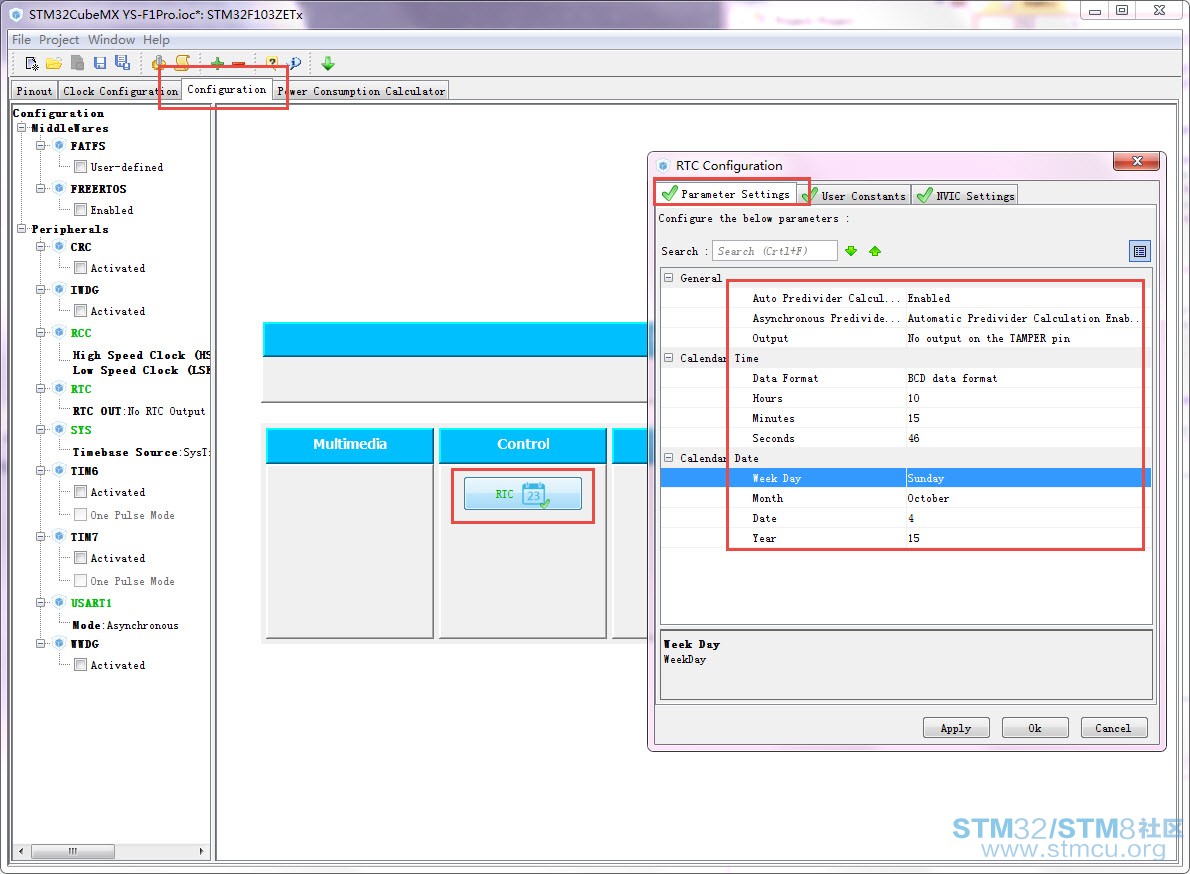Image resolution: width=1190 pixels, height=874 pixels.
Task: Activate the IWDG peripheral checkbox
Action: [x=80, y=310]
